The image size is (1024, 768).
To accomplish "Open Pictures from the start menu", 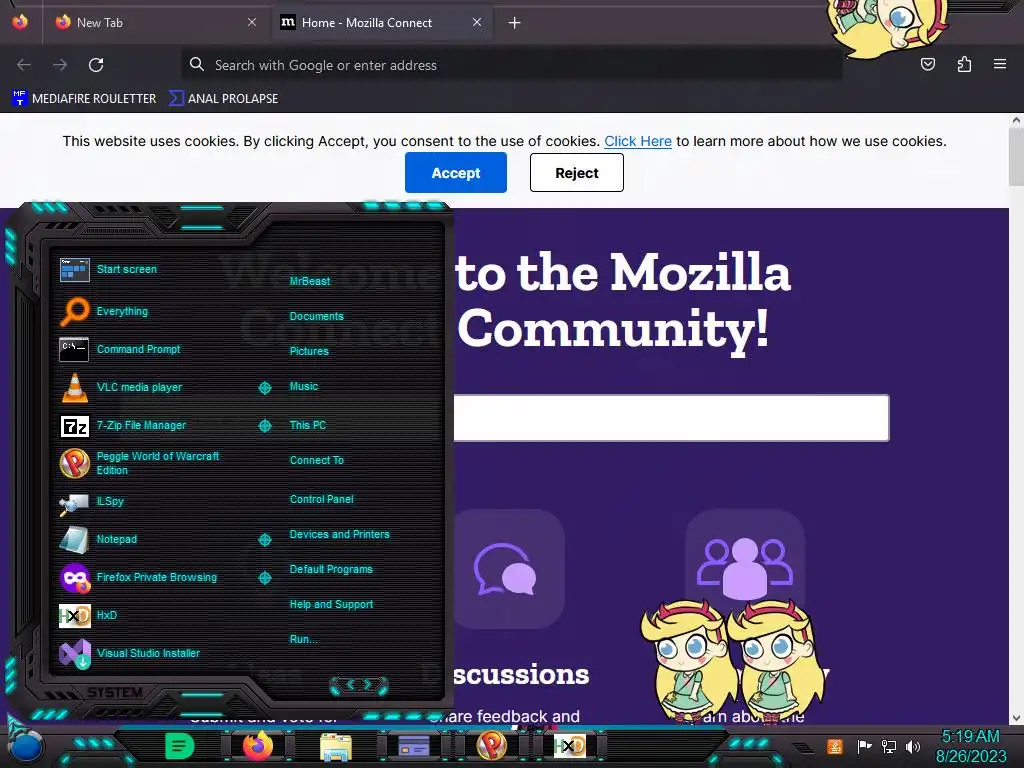I will (x=310, y=351).
